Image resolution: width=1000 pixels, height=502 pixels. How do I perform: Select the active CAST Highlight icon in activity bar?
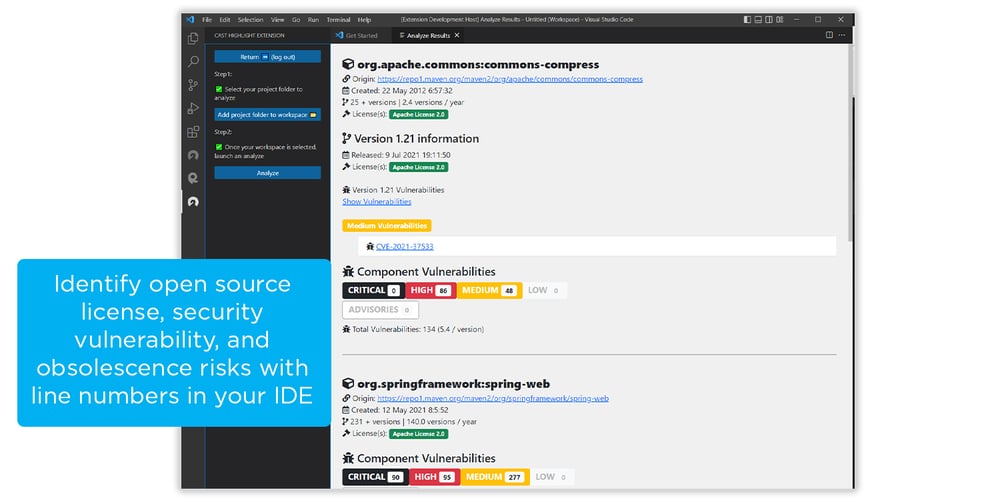click(x=193, y=201)
